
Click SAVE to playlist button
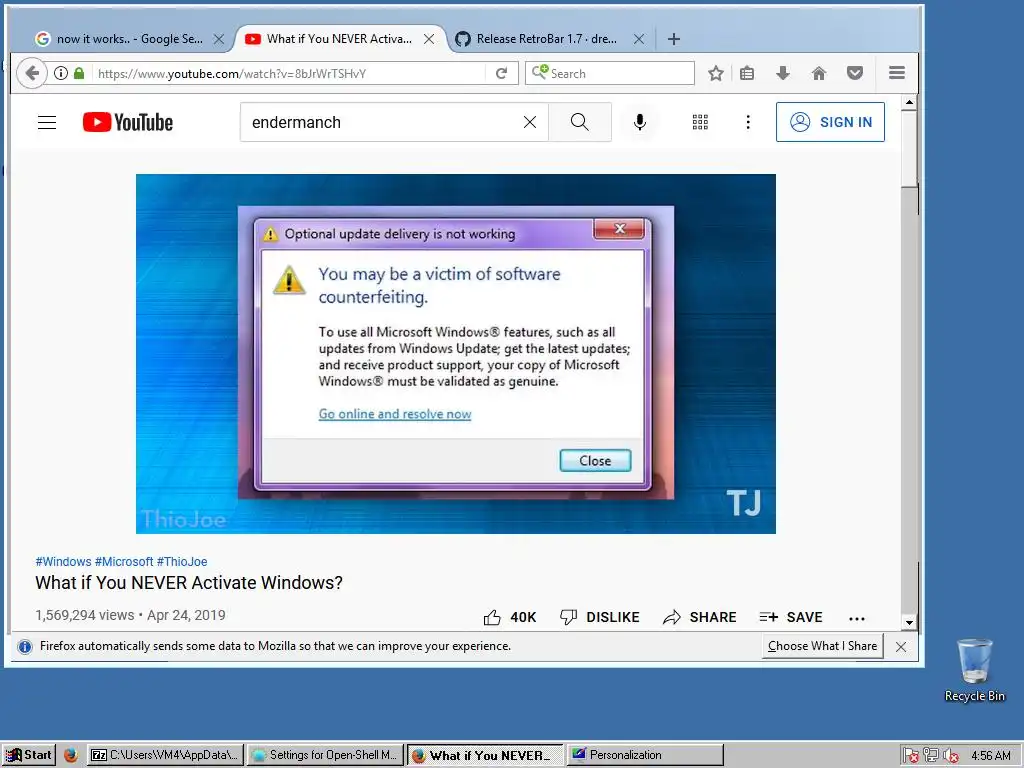(x=791, y=617)
